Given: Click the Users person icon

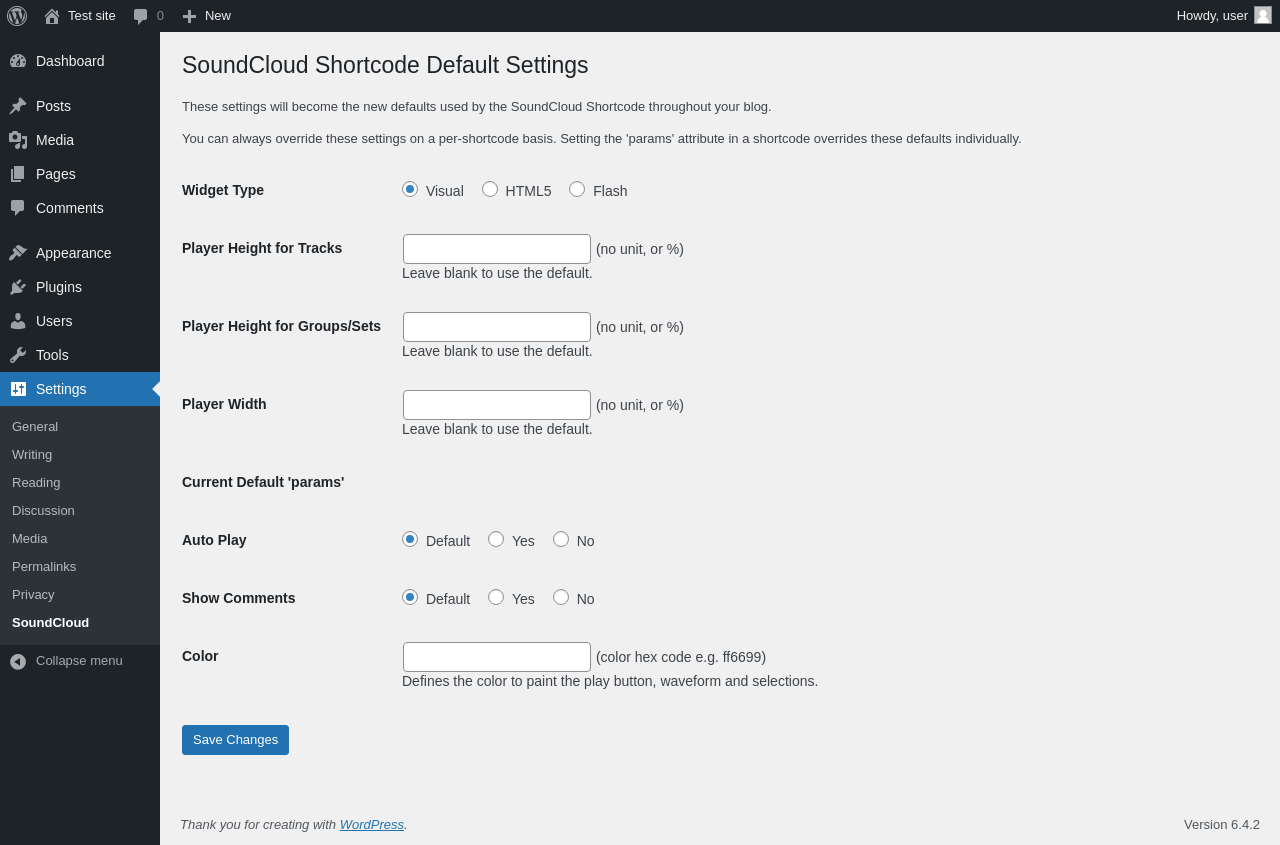Looking at the screenshot, I should pos(18,321).
